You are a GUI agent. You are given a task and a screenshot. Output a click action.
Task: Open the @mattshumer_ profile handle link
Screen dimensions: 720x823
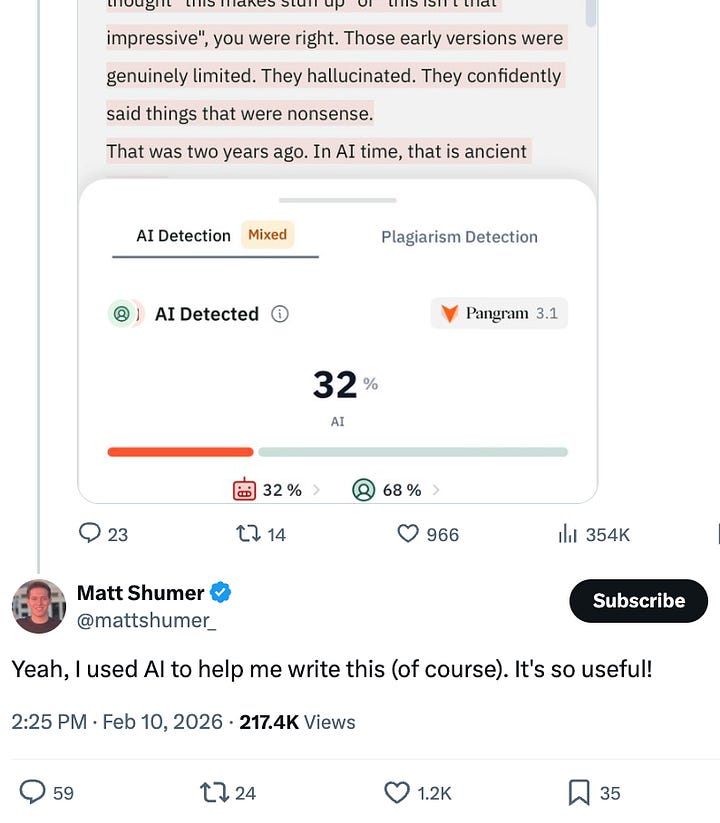(146, 620)
